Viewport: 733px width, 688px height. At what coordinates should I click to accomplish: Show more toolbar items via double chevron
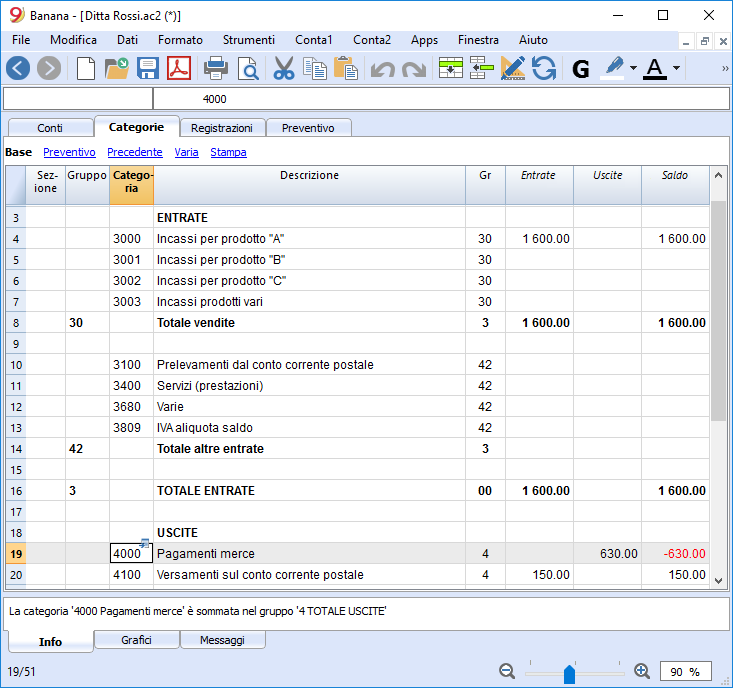click(x=725, y=68)
